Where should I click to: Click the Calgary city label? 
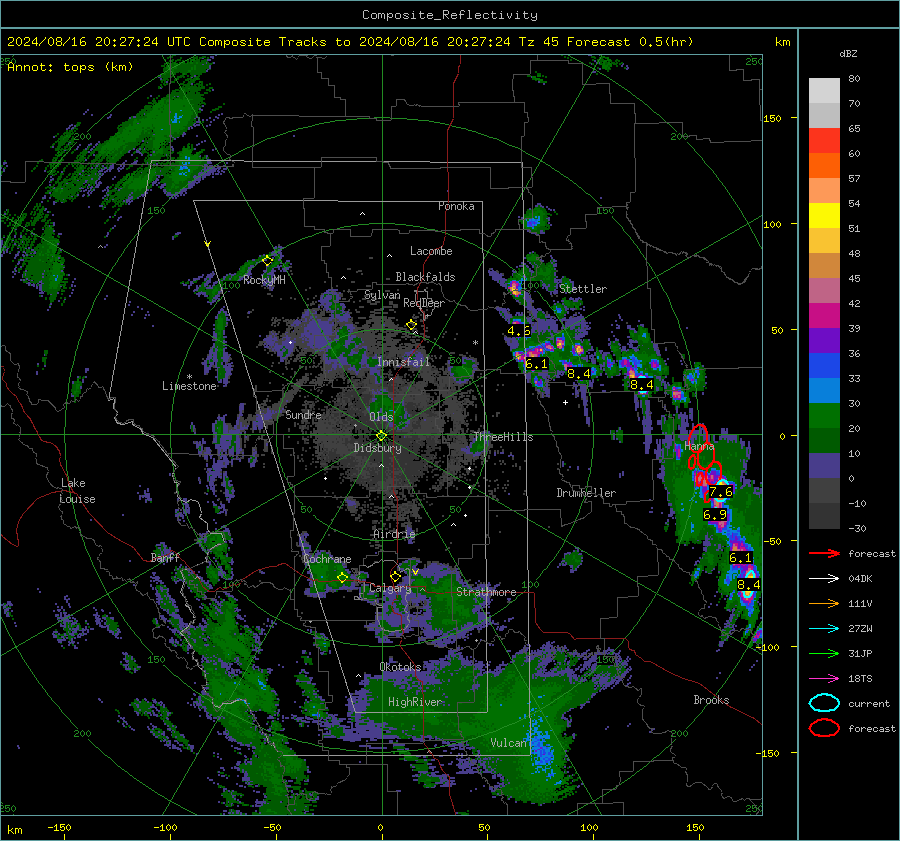click(390, 588)
